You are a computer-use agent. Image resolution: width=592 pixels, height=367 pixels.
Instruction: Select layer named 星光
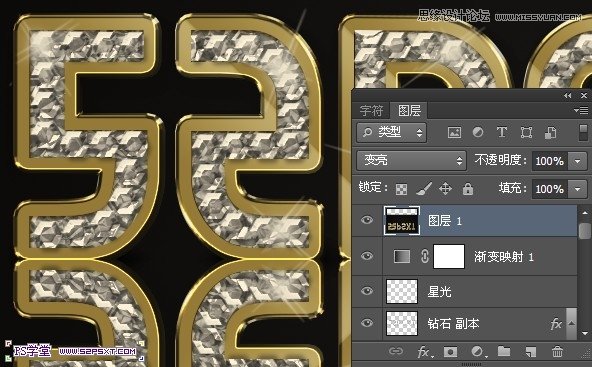pyautogui.click(x=439, y=291)
